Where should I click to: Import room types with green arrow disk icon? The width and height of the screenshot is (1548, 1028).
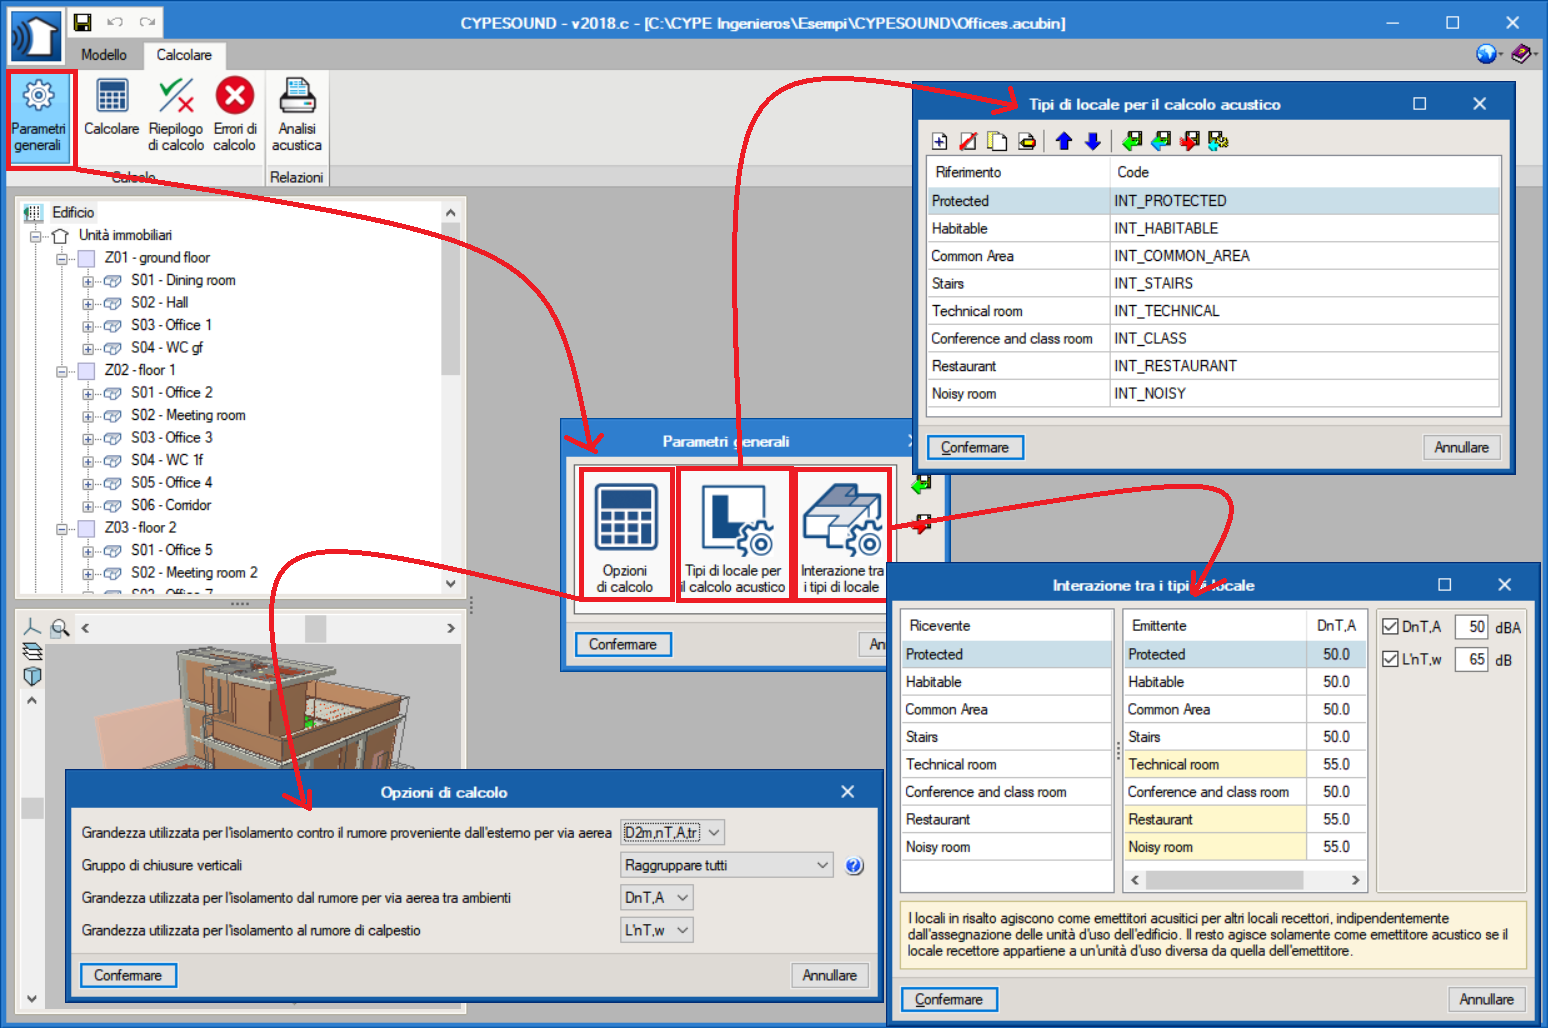tap(1132, 141)
